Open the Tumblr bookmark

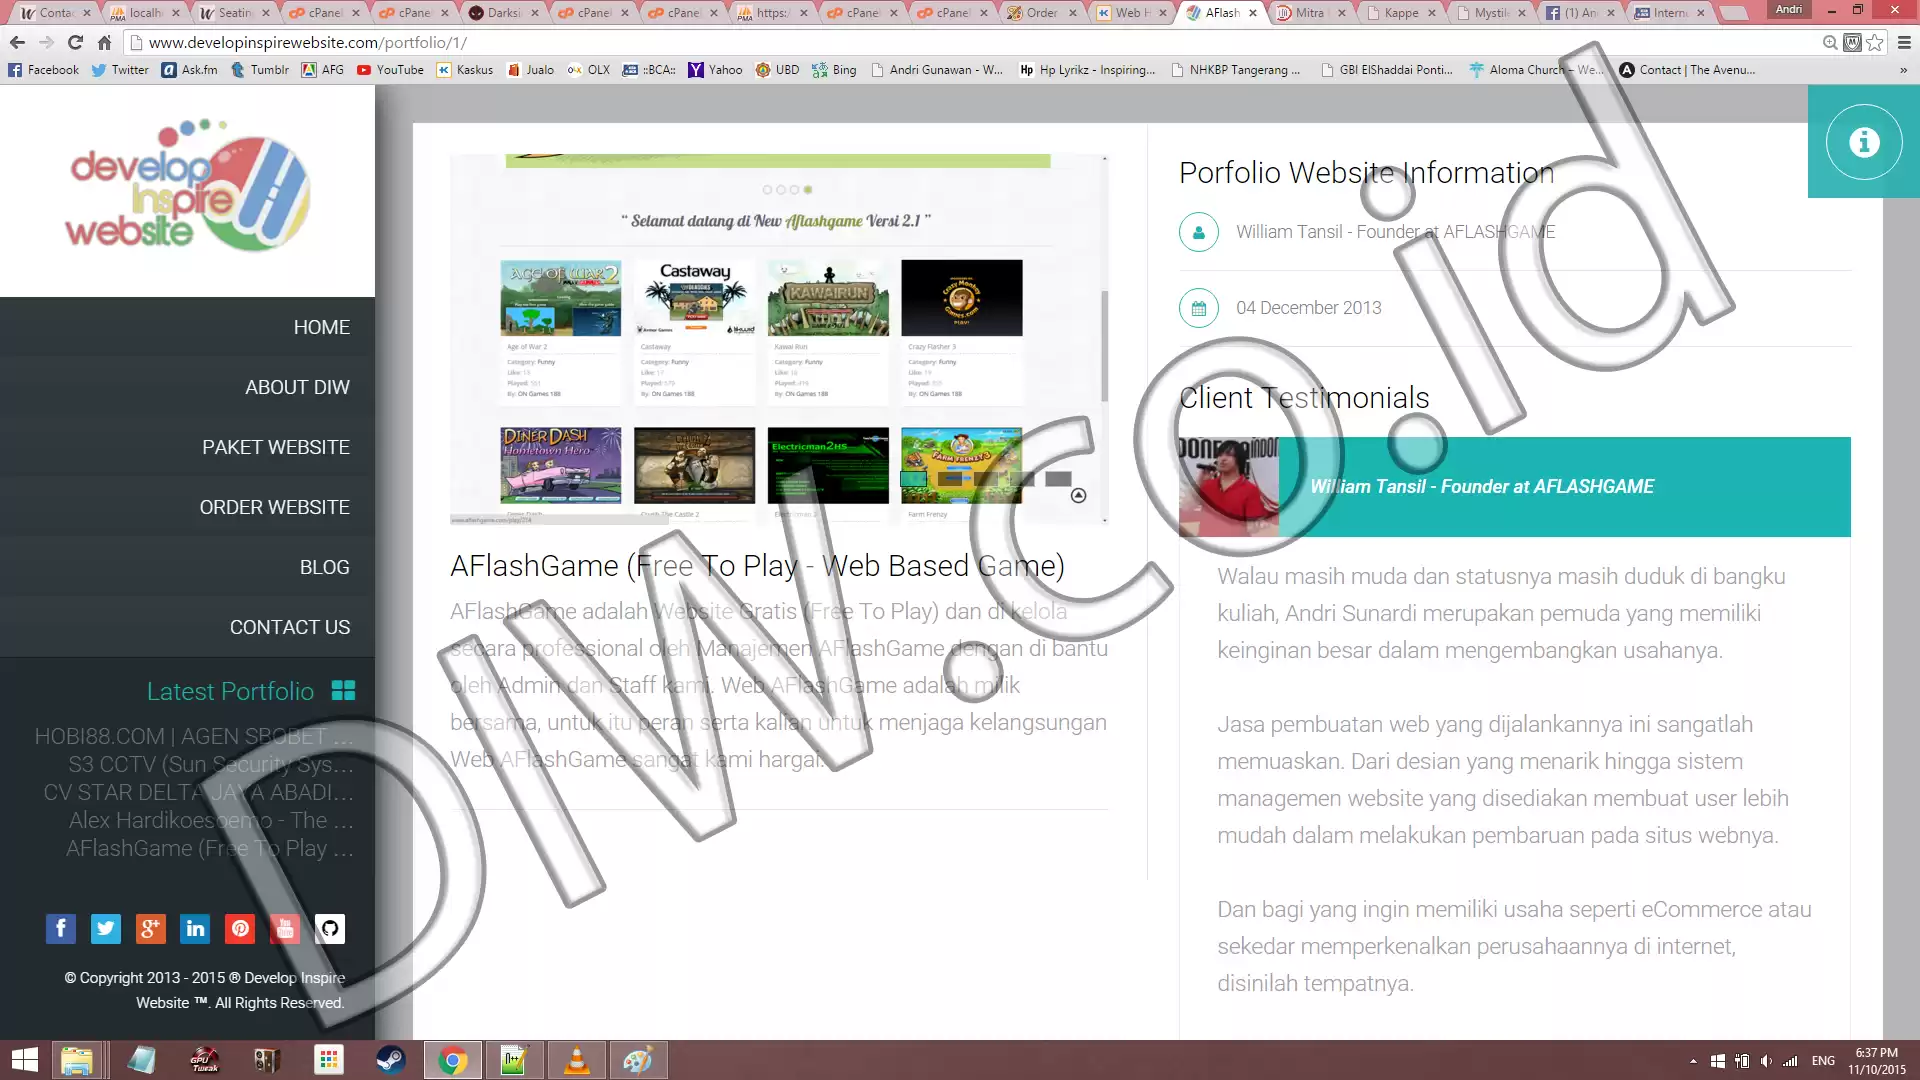tap(260, 70)
